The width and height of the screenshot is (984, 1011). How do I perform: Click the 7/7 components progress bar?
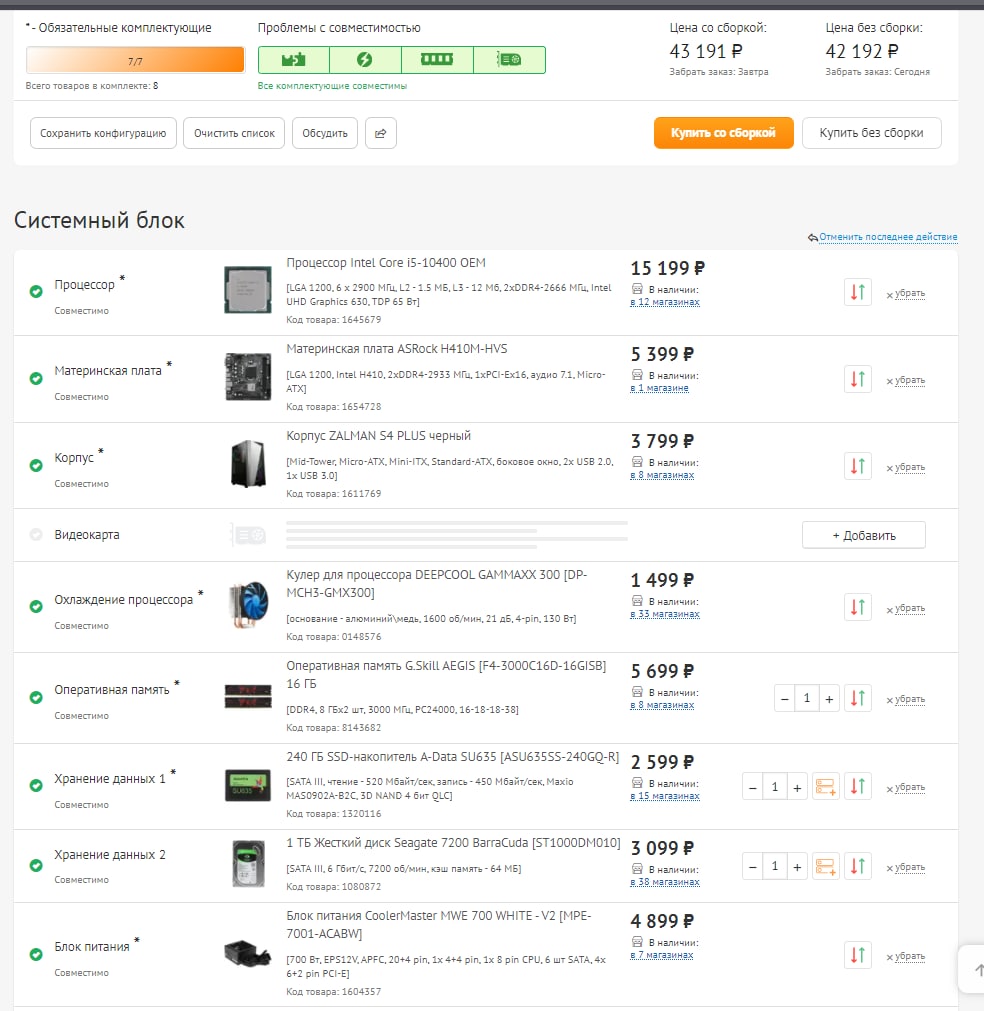tap(135, 61)
